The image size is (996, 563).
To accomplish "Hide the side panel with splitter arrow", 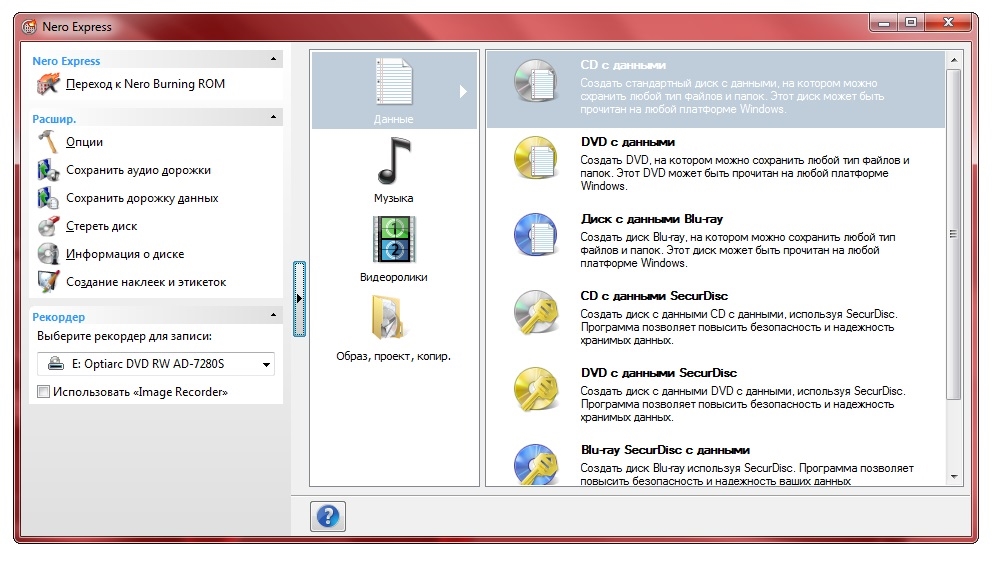I will click(x=299, y=298).
